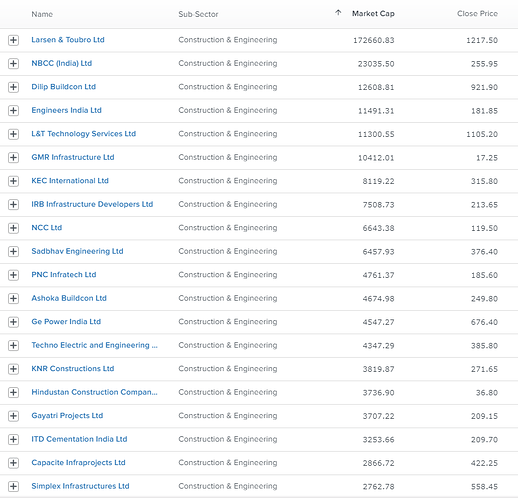Expand the Larsen & Toubro Ltd row

pos(13,40)
